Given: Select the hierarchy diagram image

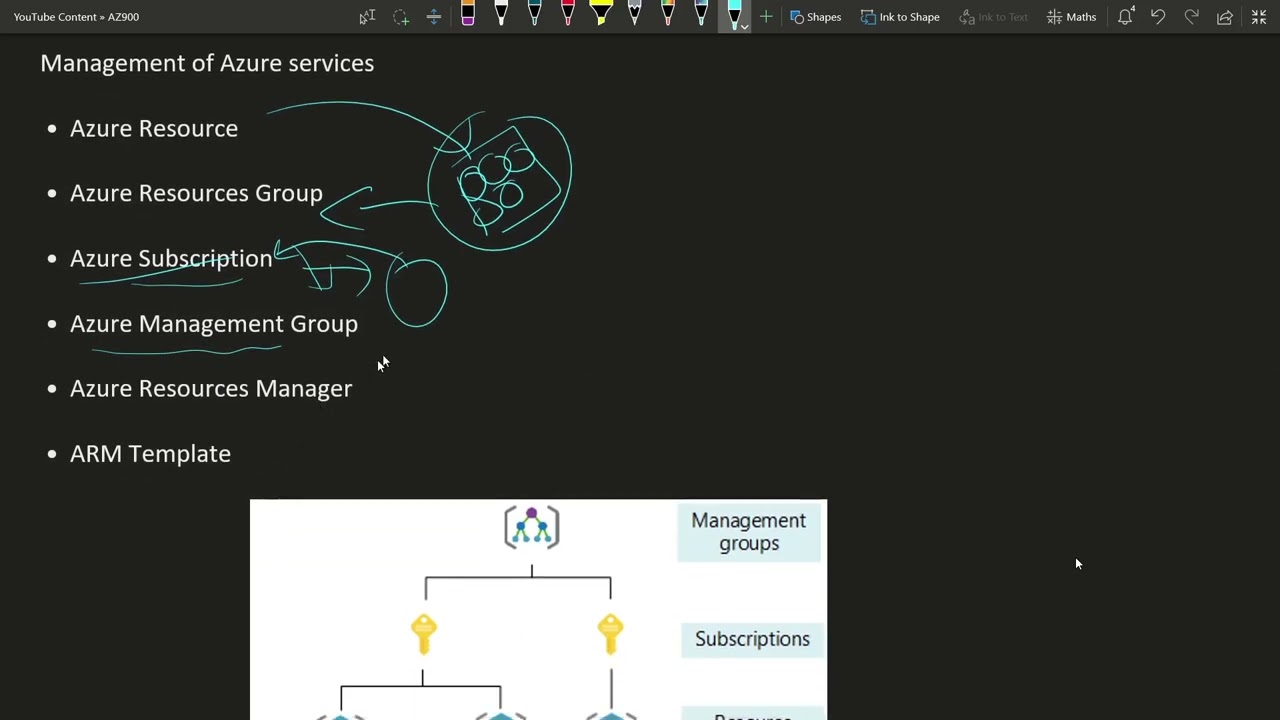Looking at the screenshot, I should click(x=538, y=609).
